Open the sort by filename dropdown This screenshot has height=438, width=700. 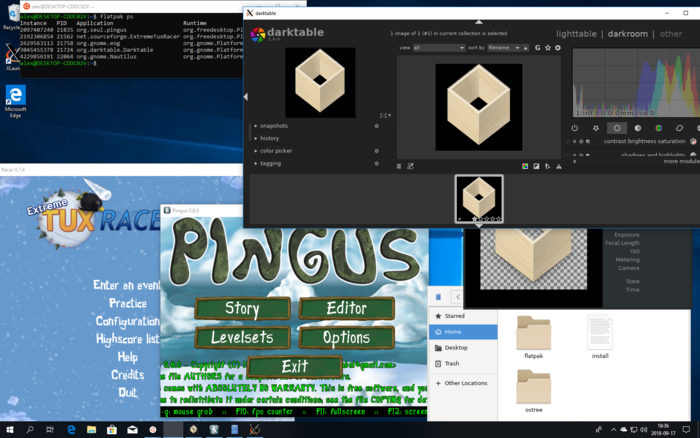coord(503,47)
